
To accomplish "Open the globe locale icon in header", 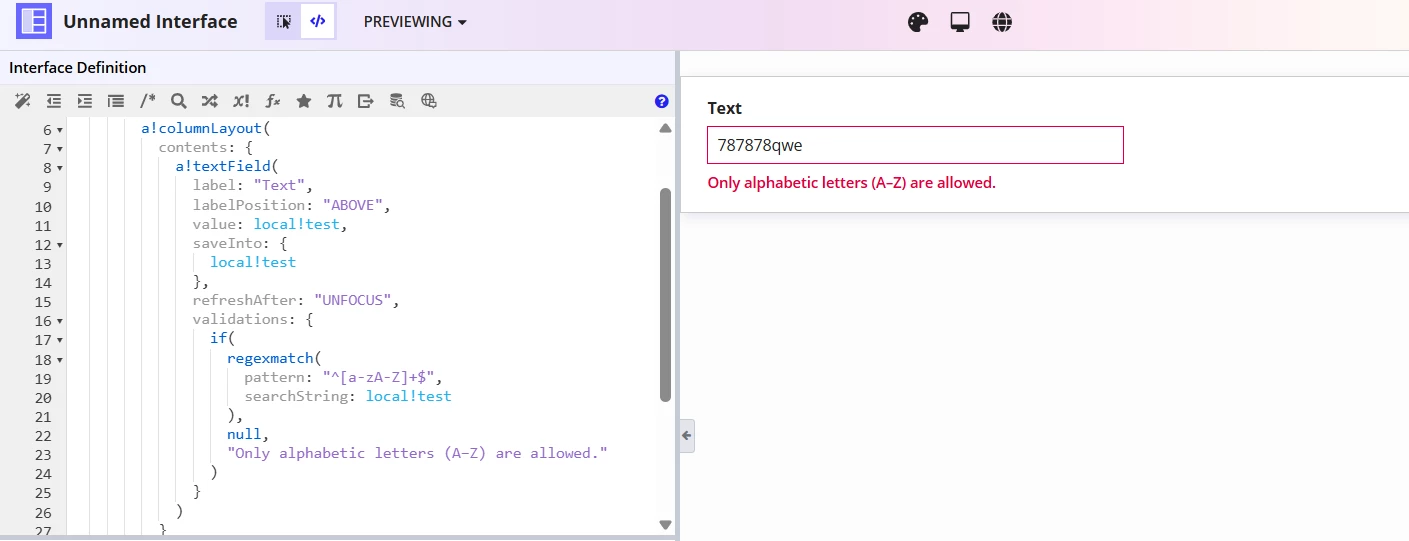I will pyautogui.click(x=1002, y=22).
